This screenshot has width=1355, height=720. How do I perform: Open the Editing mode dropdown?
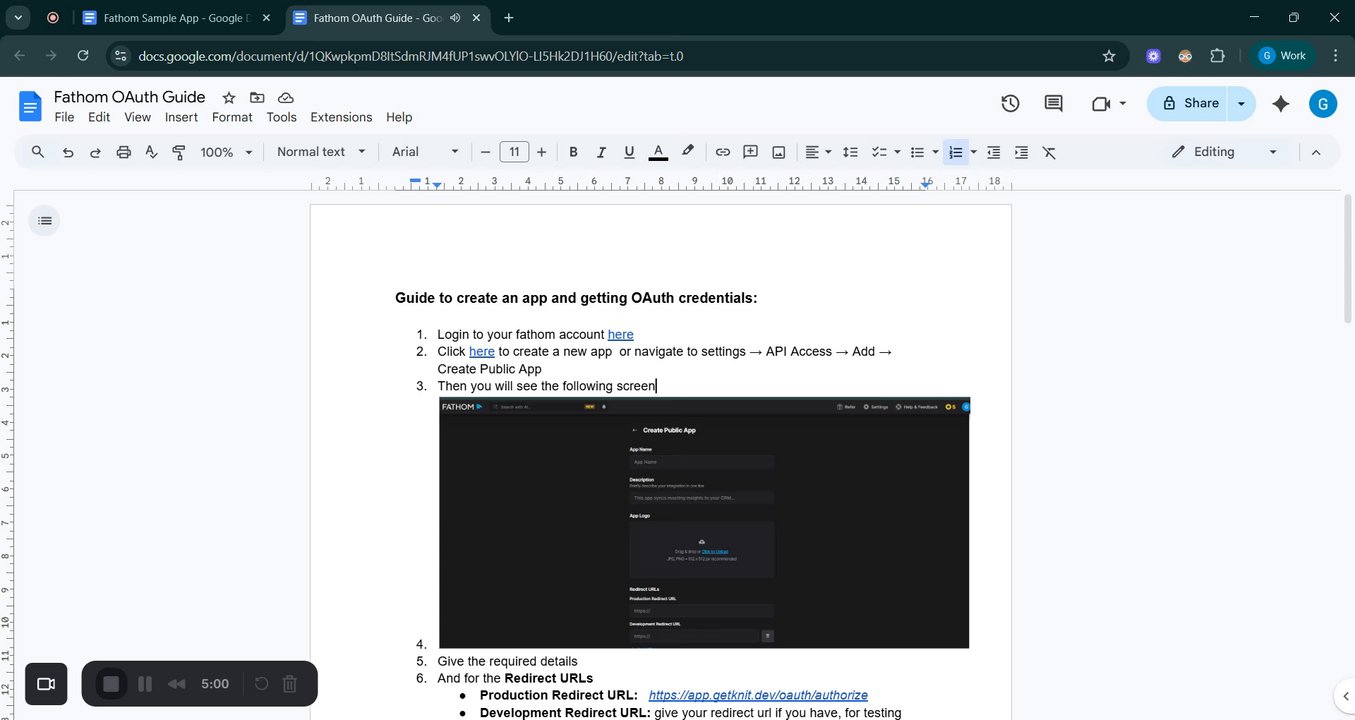tap(1225, 152)
